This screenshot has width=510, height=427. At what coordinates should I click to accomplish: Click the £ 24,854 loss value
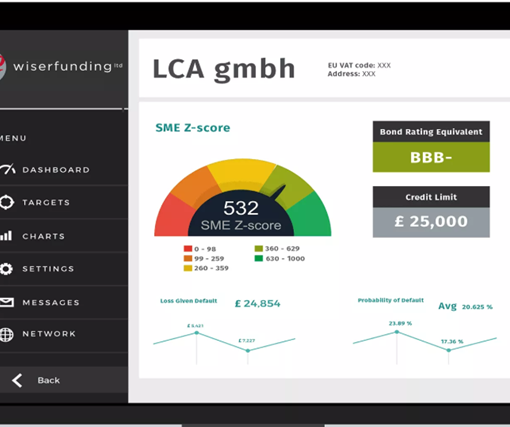point(258,304)
